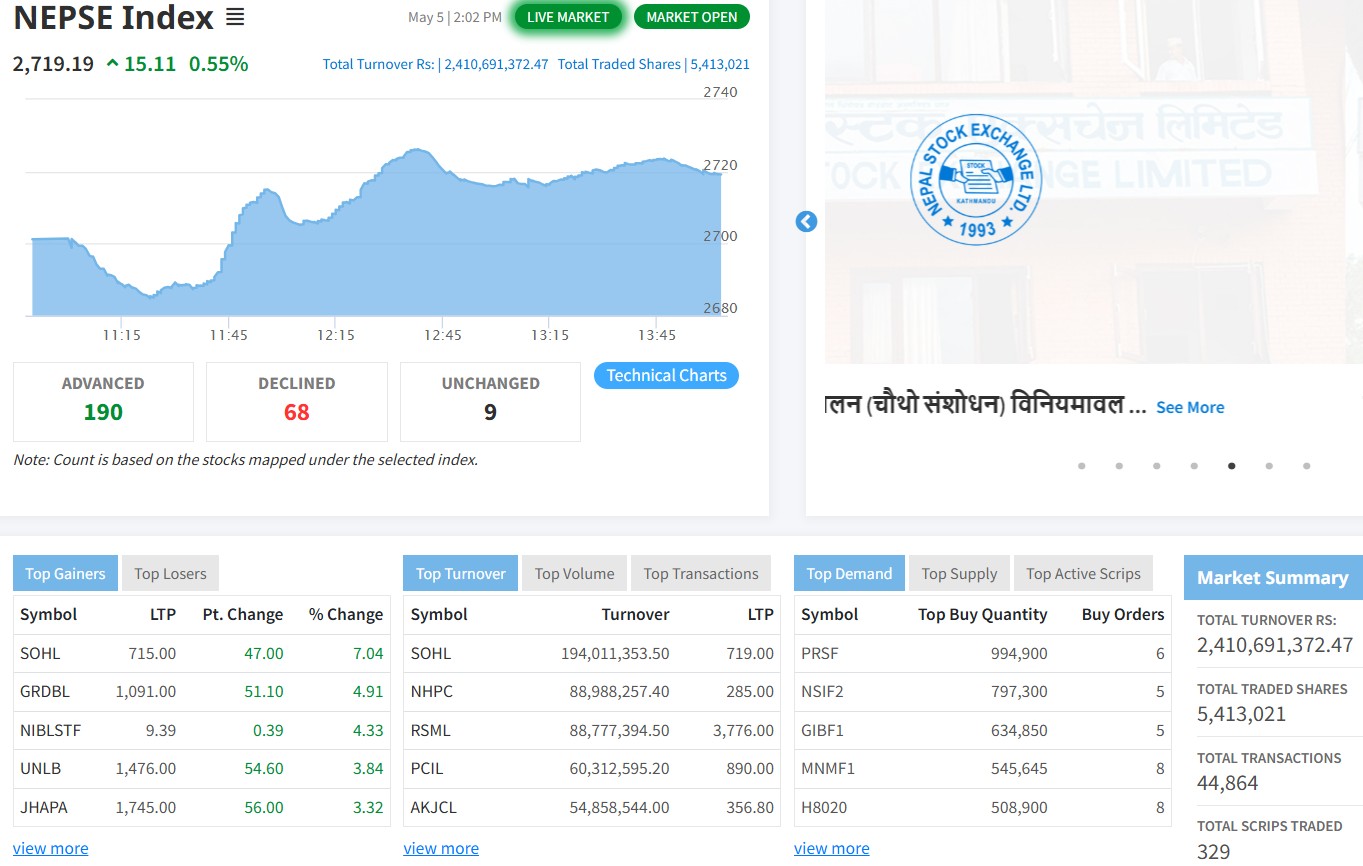
Task: Go to the previous carousel slide arrow
Action: pos(806,222)
